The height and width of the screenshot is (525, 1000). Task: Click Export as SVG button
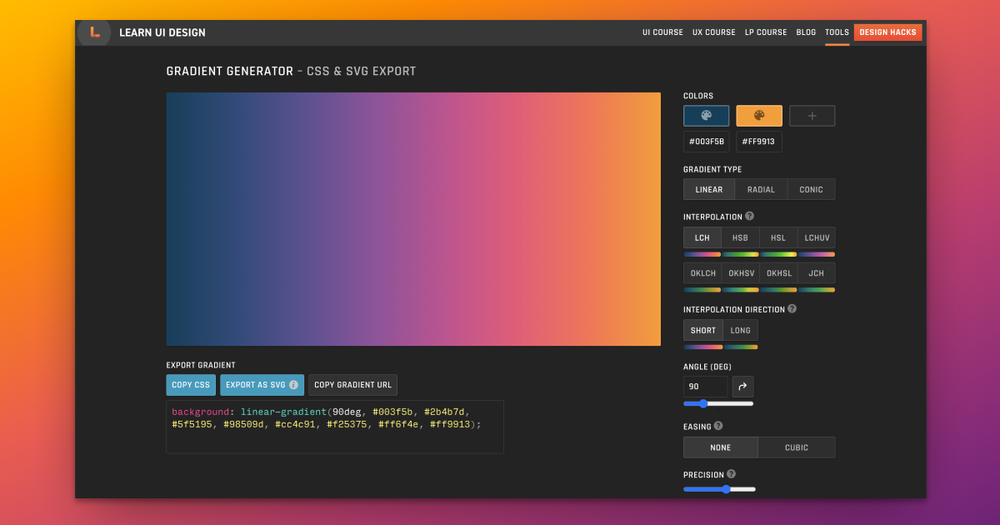click(x=262, y=385)
